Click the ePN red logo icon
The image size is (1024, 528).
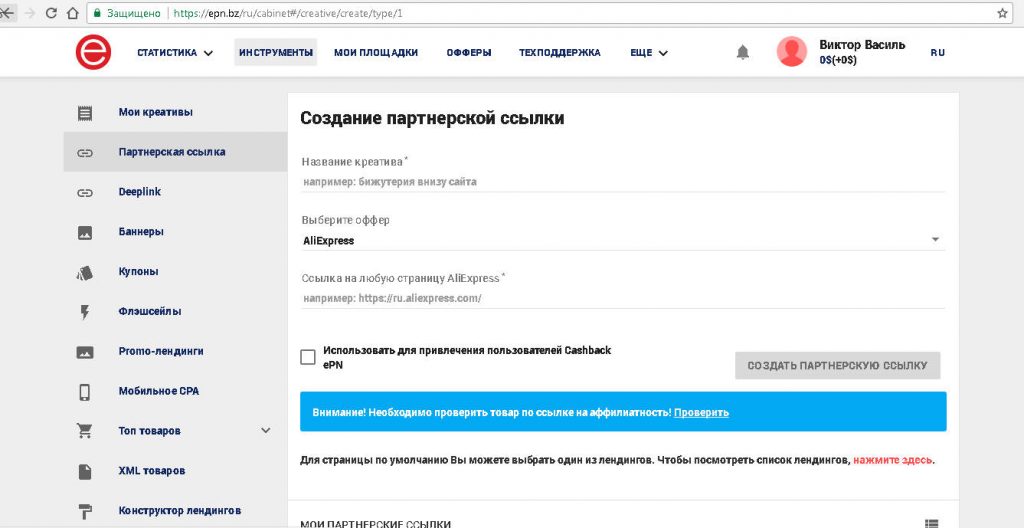point(93,52)
